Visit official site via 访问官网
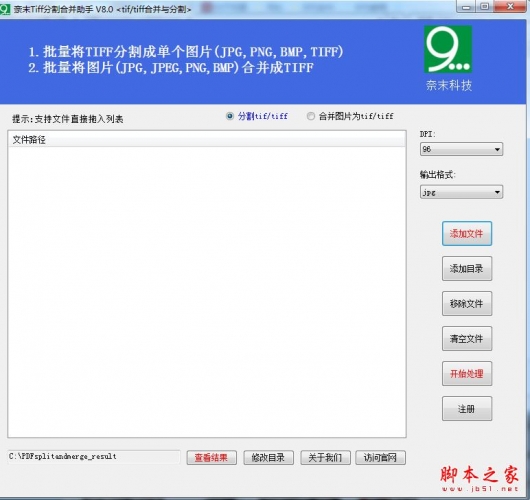The height and width of the screenshot is (500, 530). coord(381,458)
